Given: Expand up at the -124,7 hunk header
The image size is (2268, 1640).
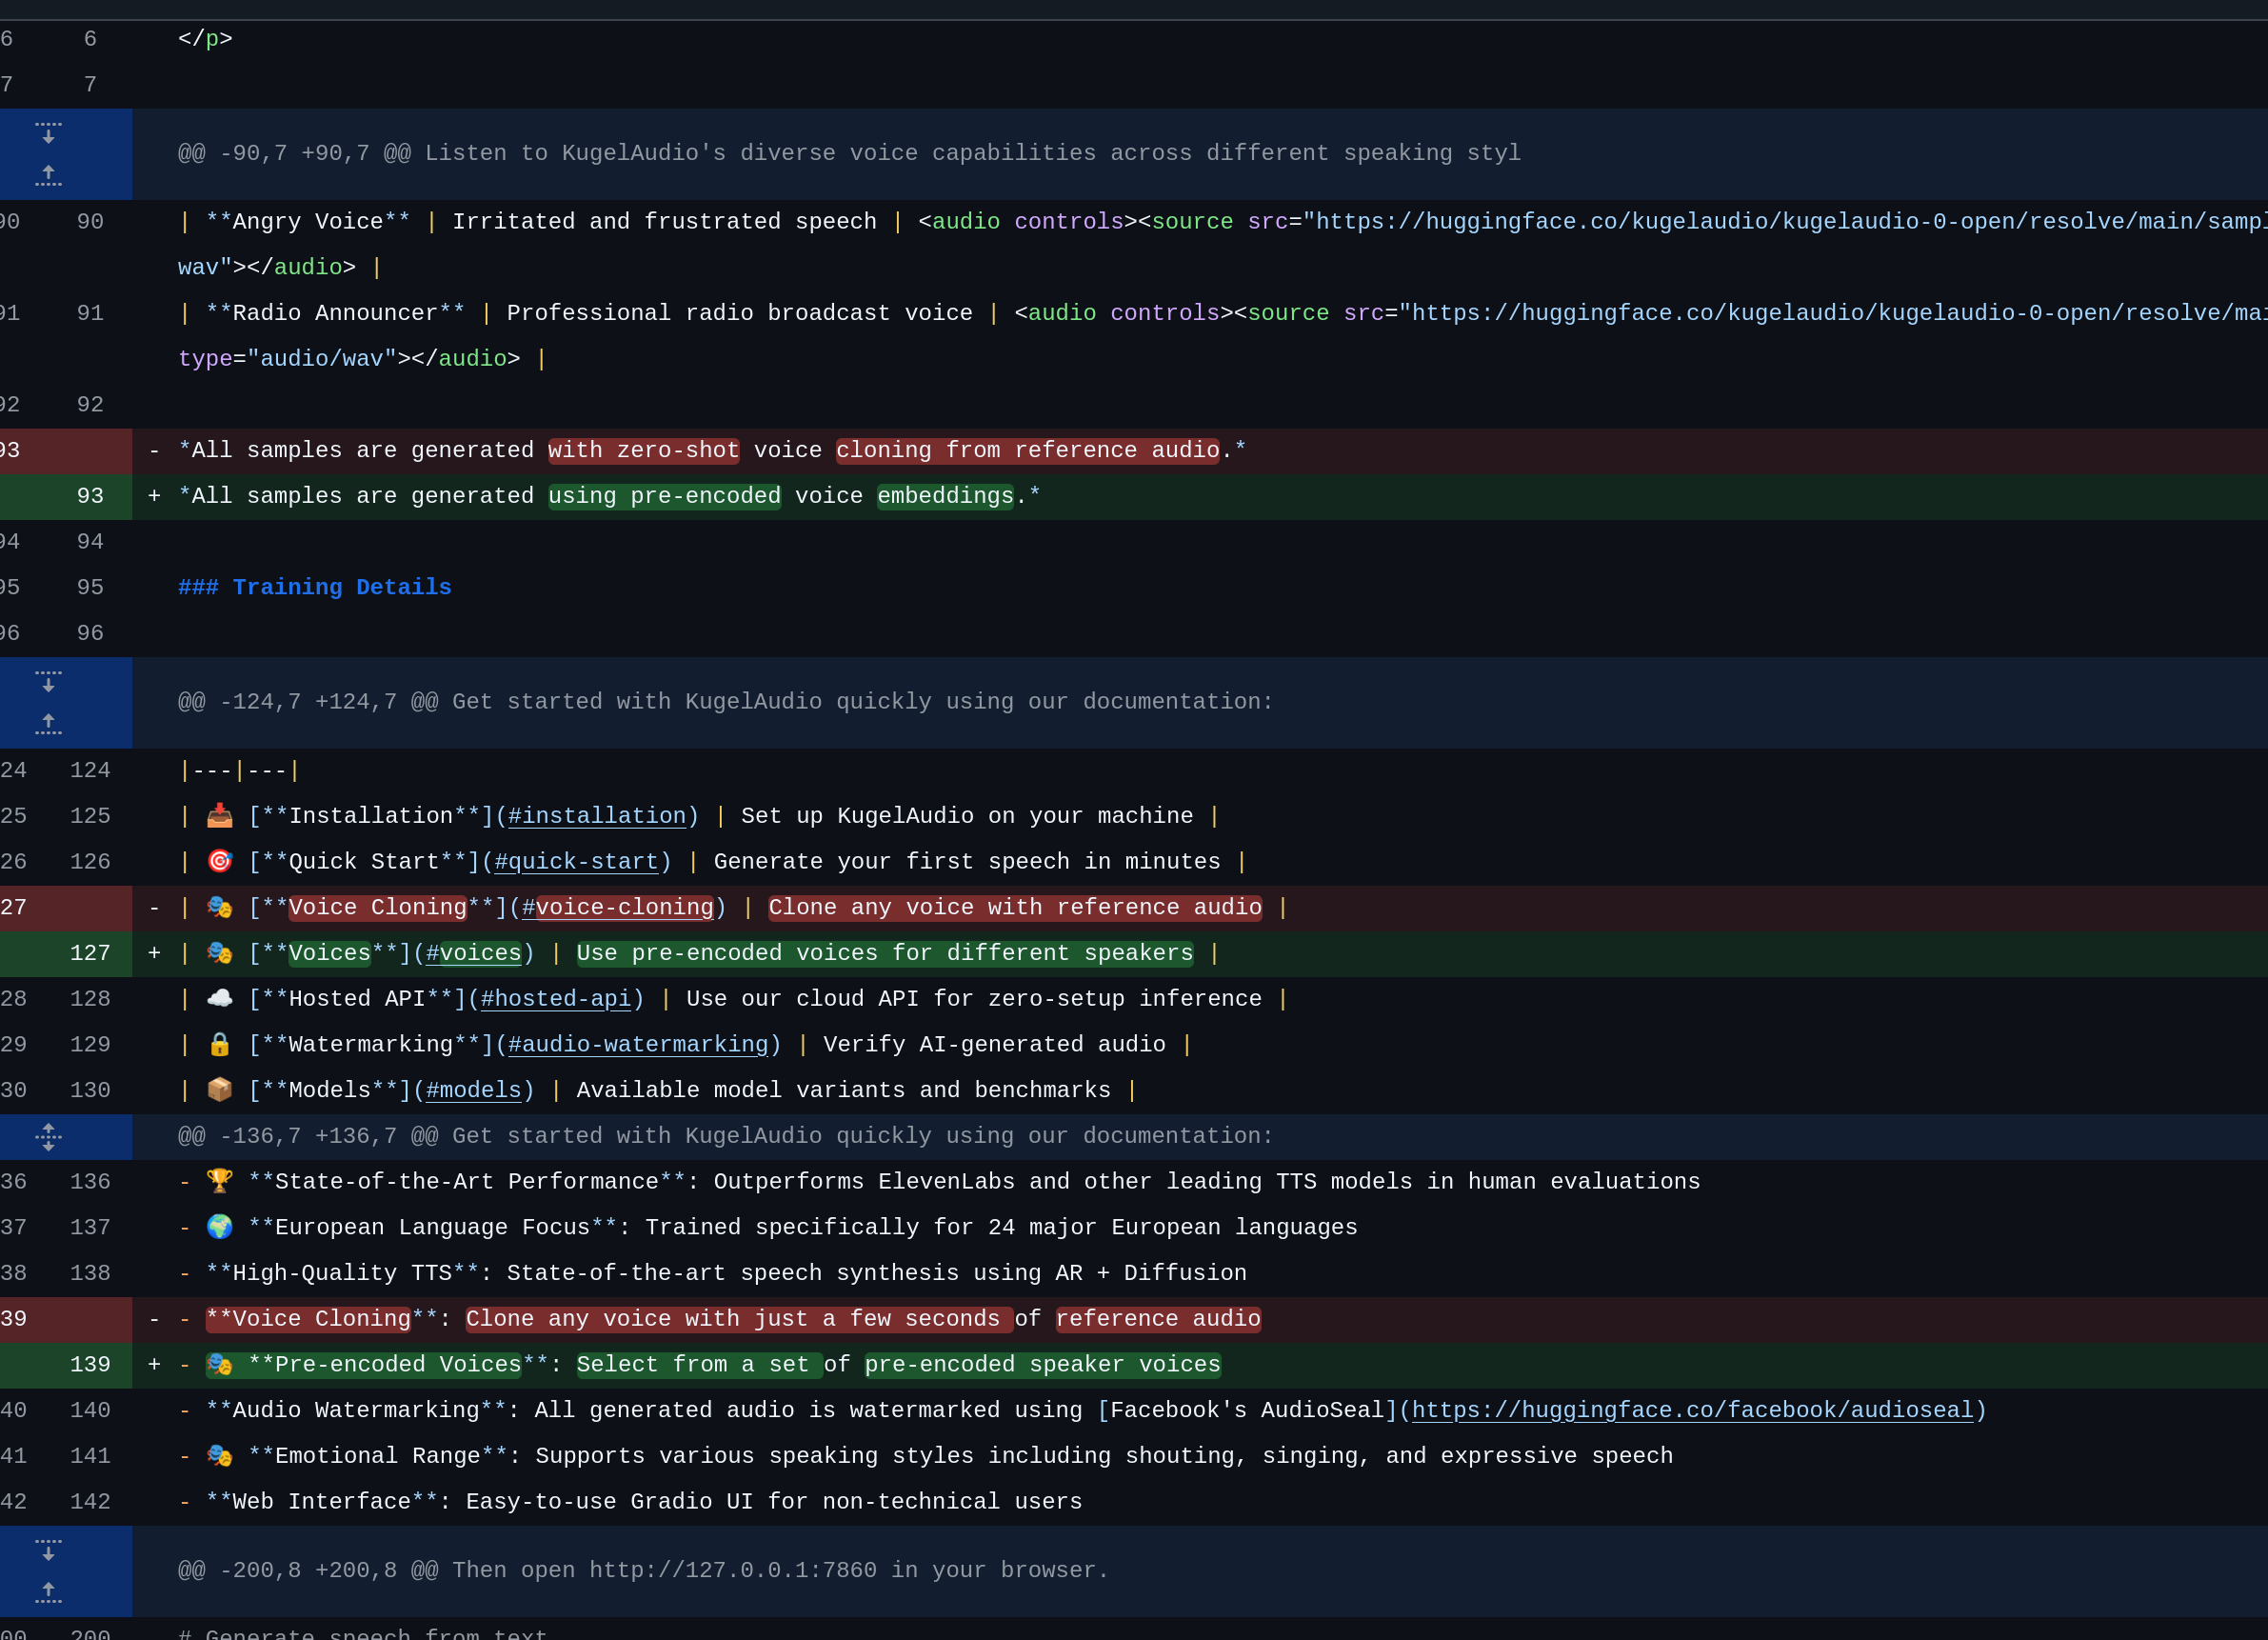Looking at the screenshot, I should (48, 724).
